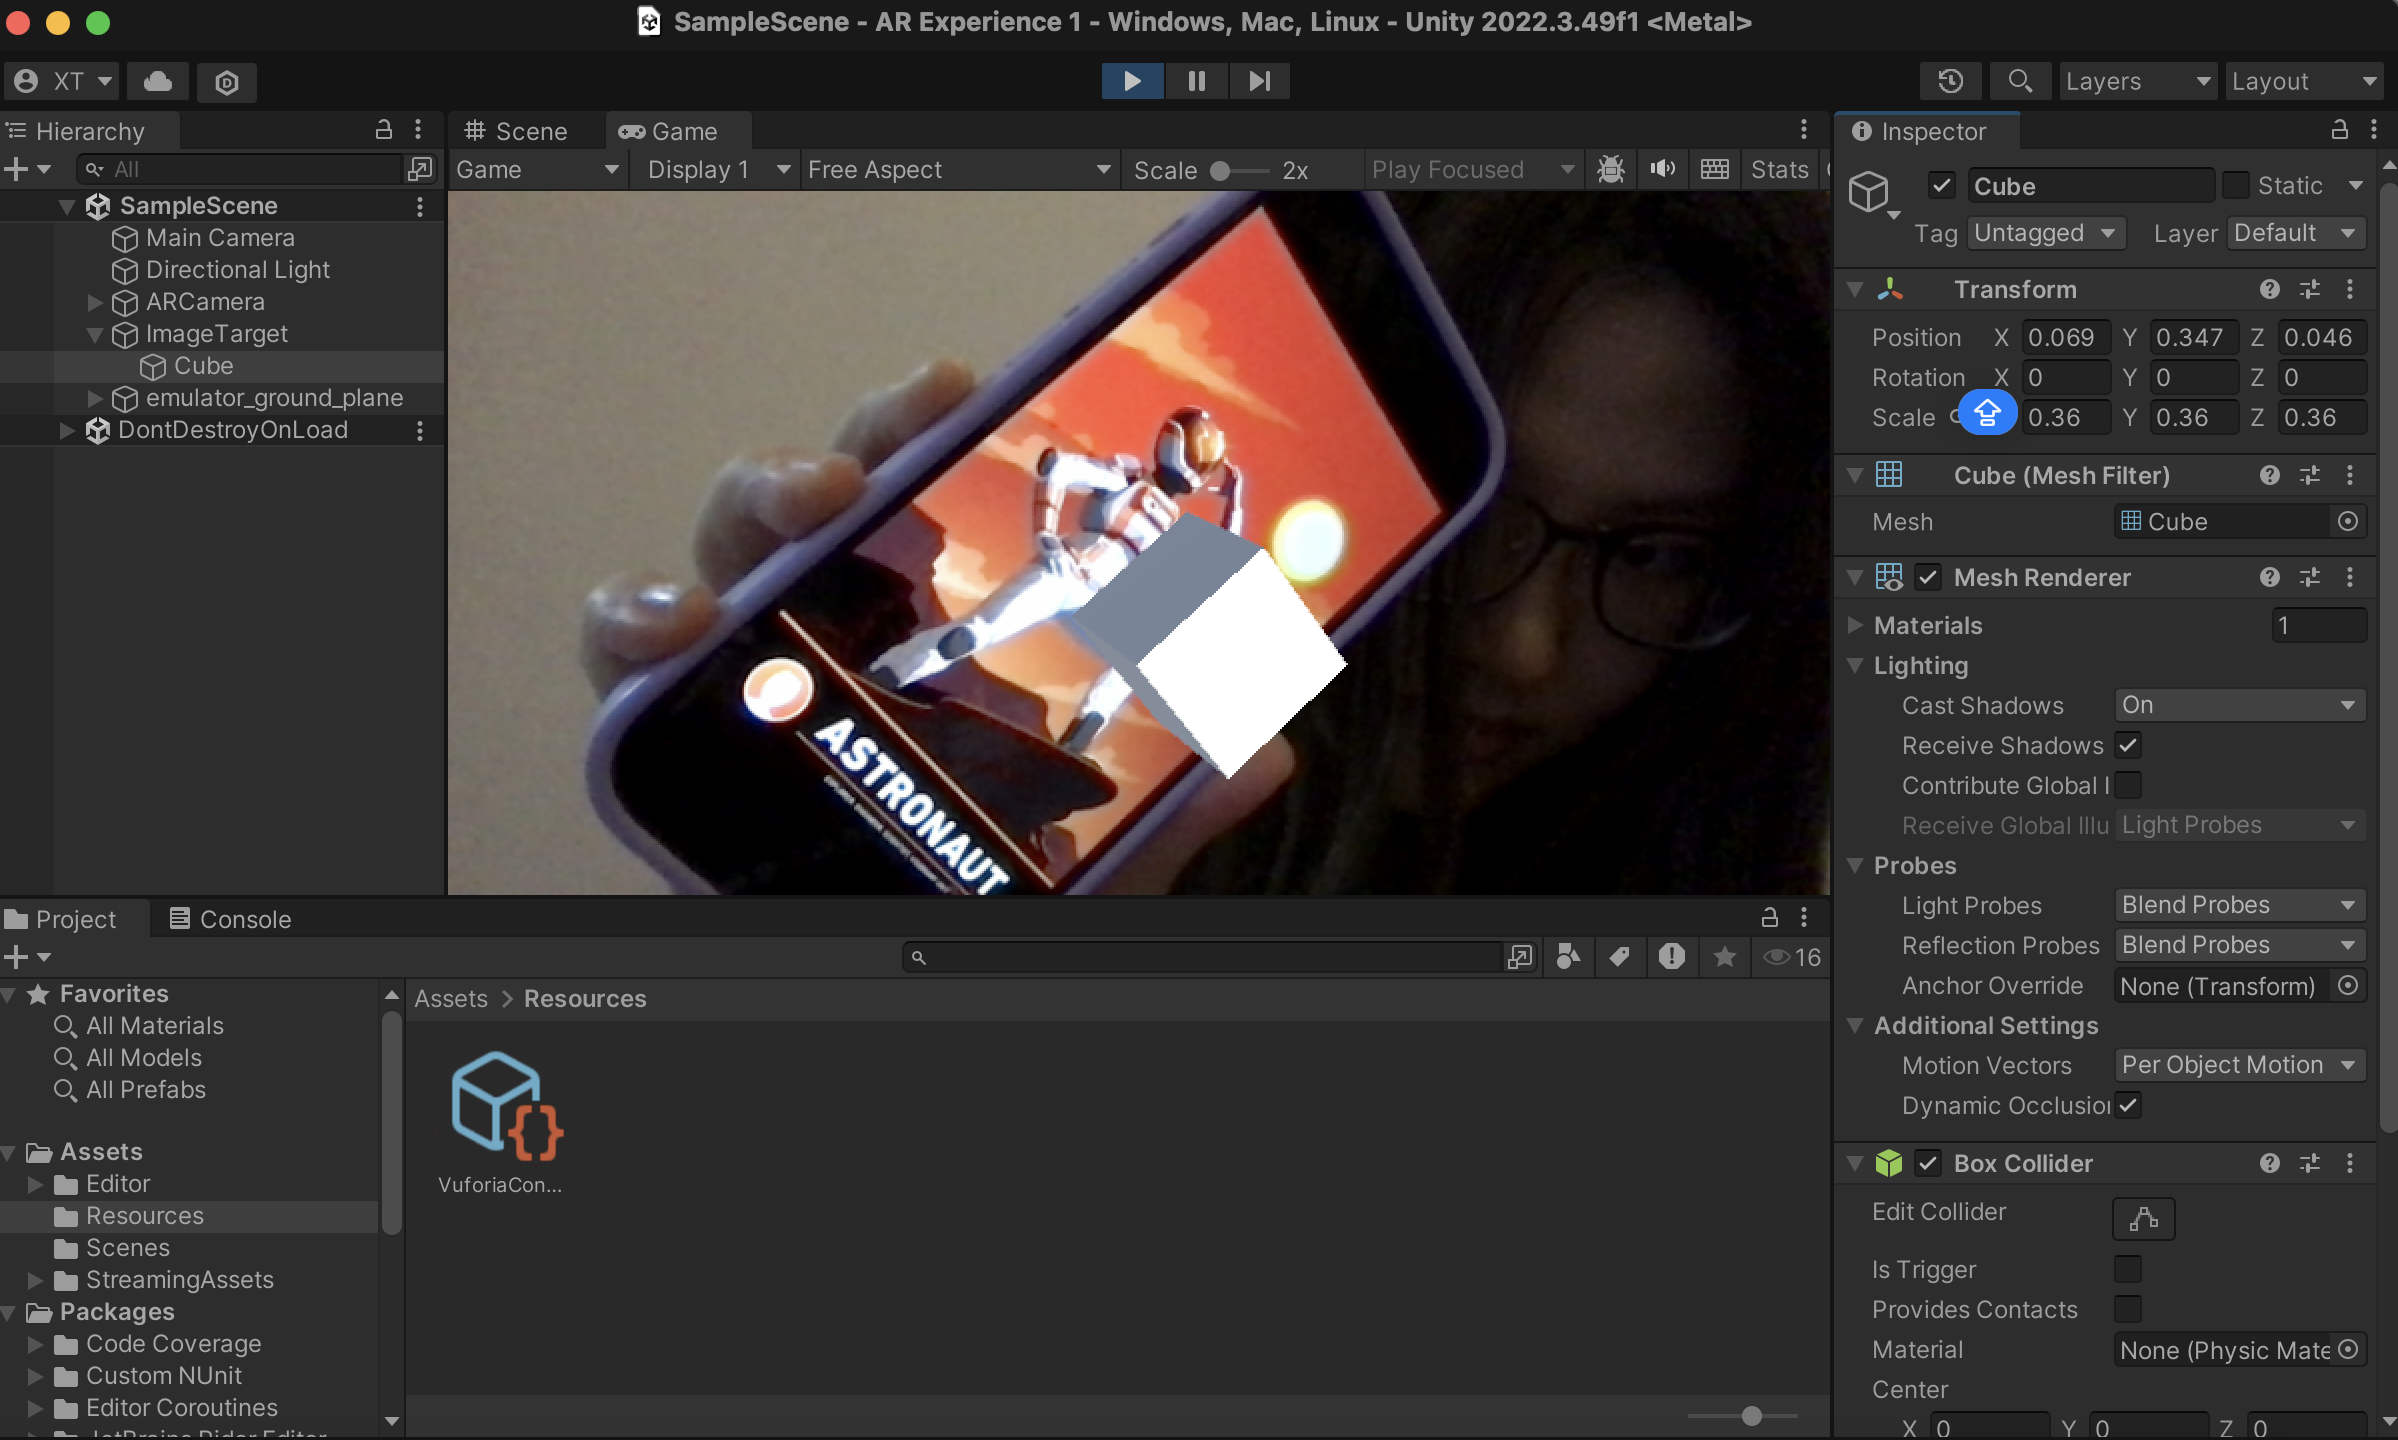
Task: Click the Game view bug icon
Action: pos(1610,169)
